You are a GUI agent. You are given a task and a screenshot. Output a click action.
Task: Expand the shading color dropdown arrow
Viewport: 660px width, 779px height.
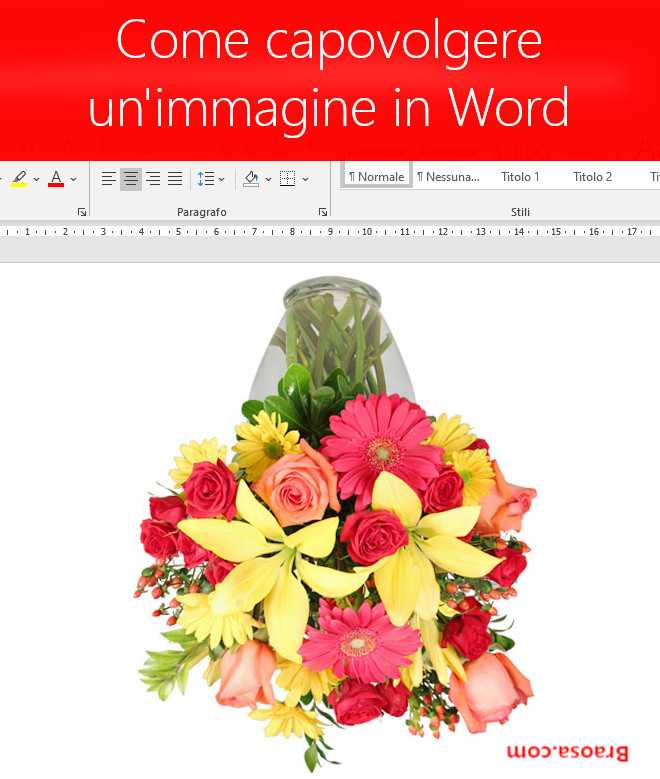tap(268, 179)
